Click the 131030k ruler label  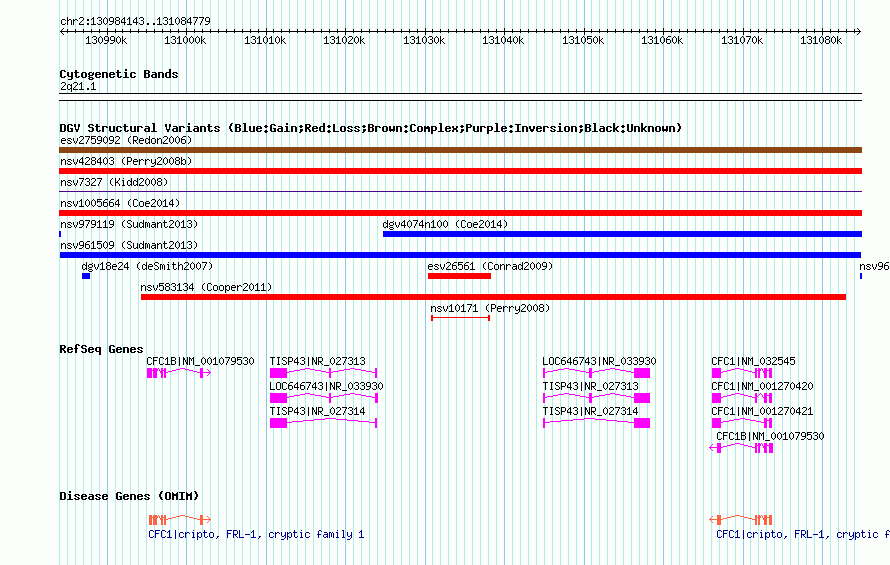click(424, 40)
